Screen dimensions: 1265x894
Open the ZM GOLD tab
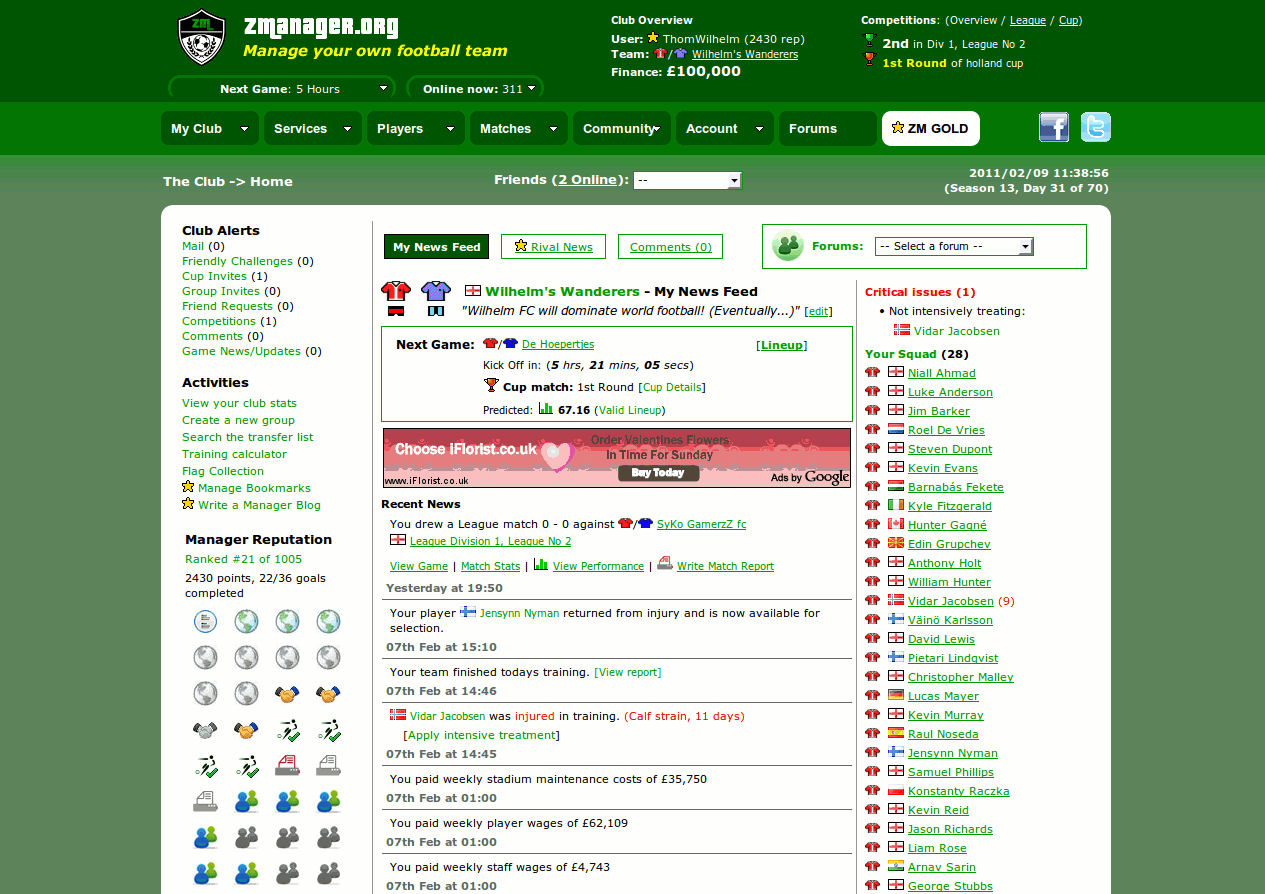pyautogui.click(x=931, y=128)
